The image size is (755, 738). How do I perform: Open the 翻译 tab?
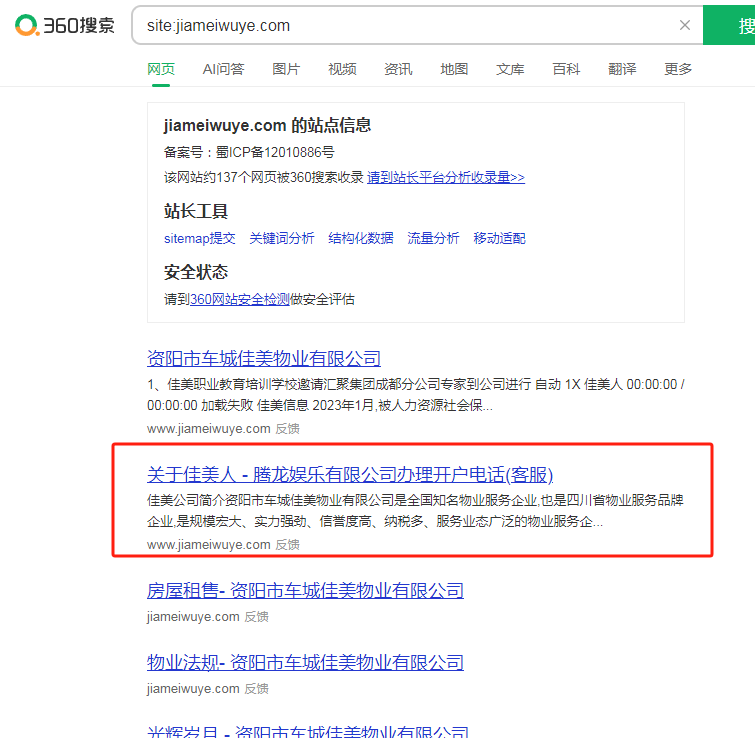[x=622, y=69]
